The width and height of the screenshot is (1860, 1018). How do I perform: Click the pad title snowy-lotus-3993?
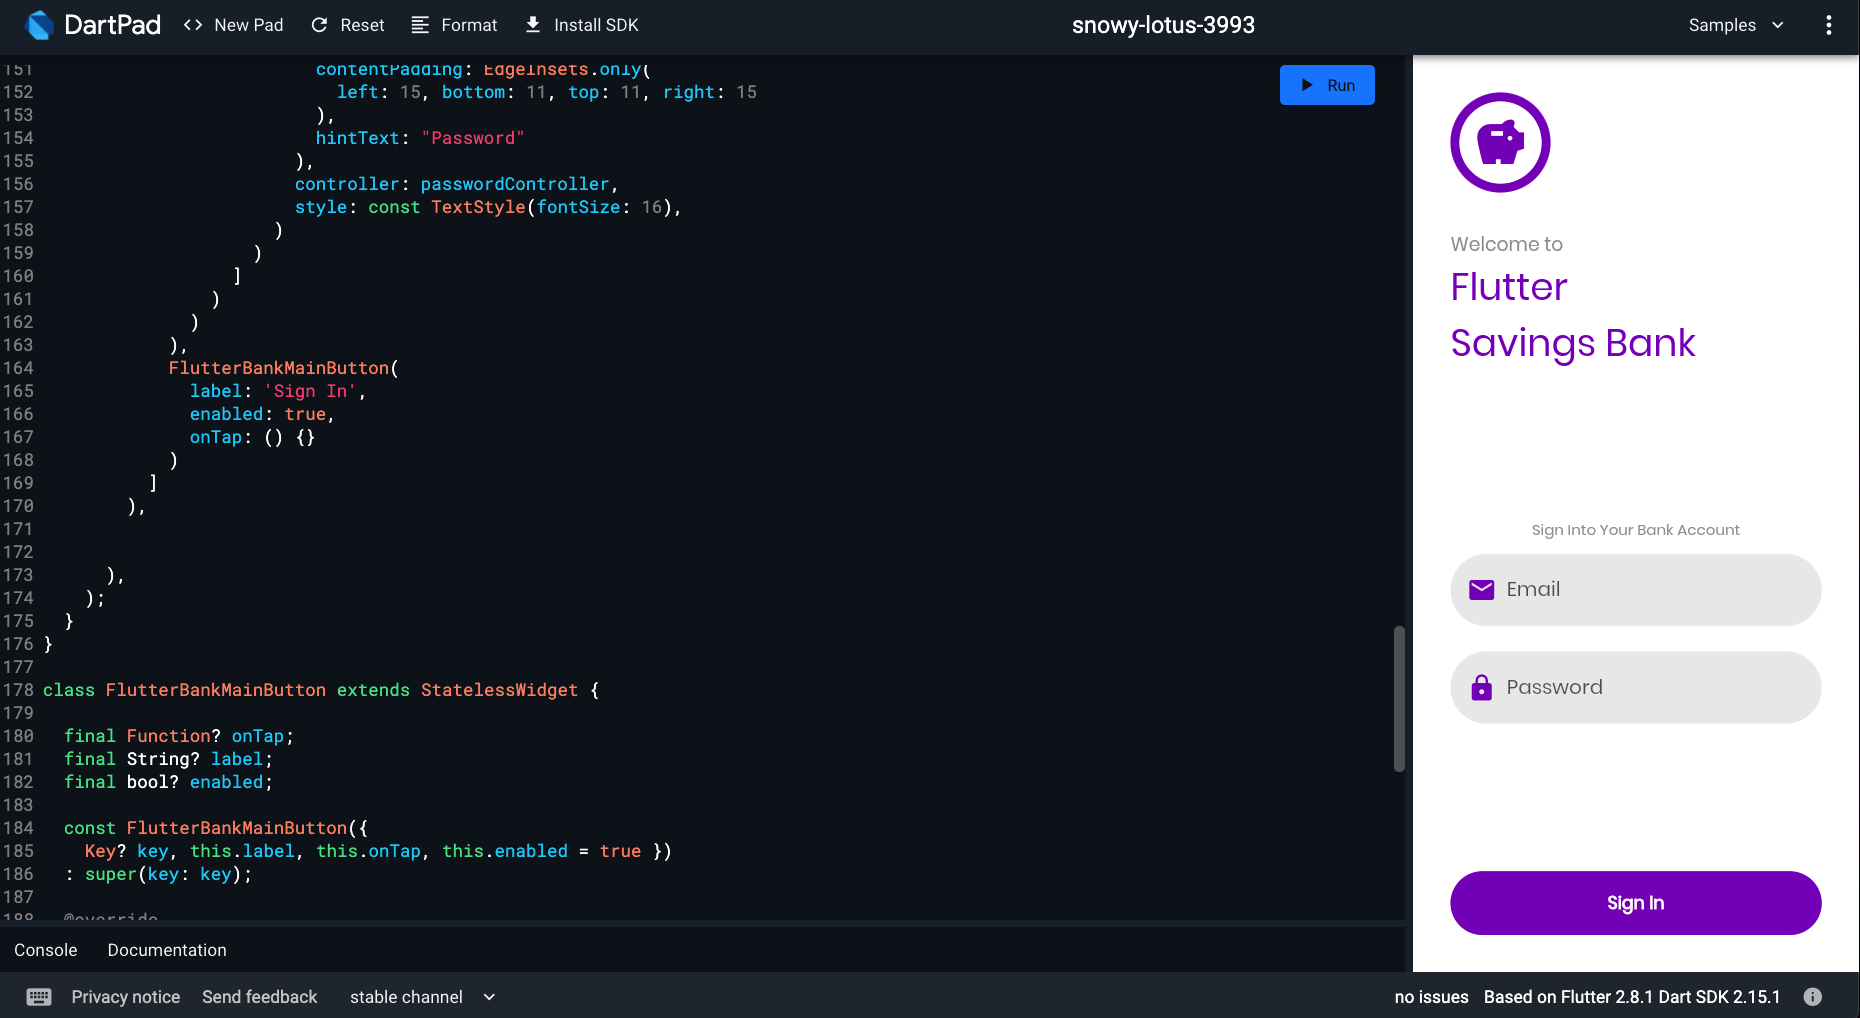tap(1163, 25)
